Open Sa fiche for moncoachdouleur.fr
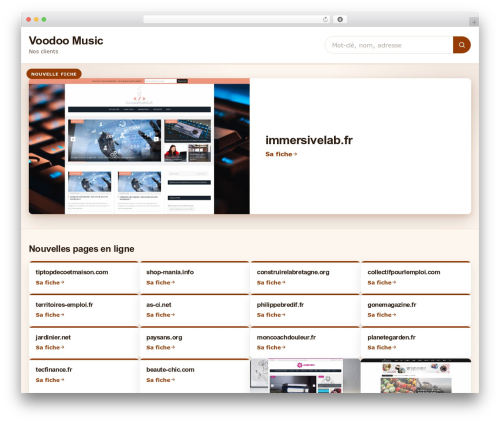 coord(271,347)
